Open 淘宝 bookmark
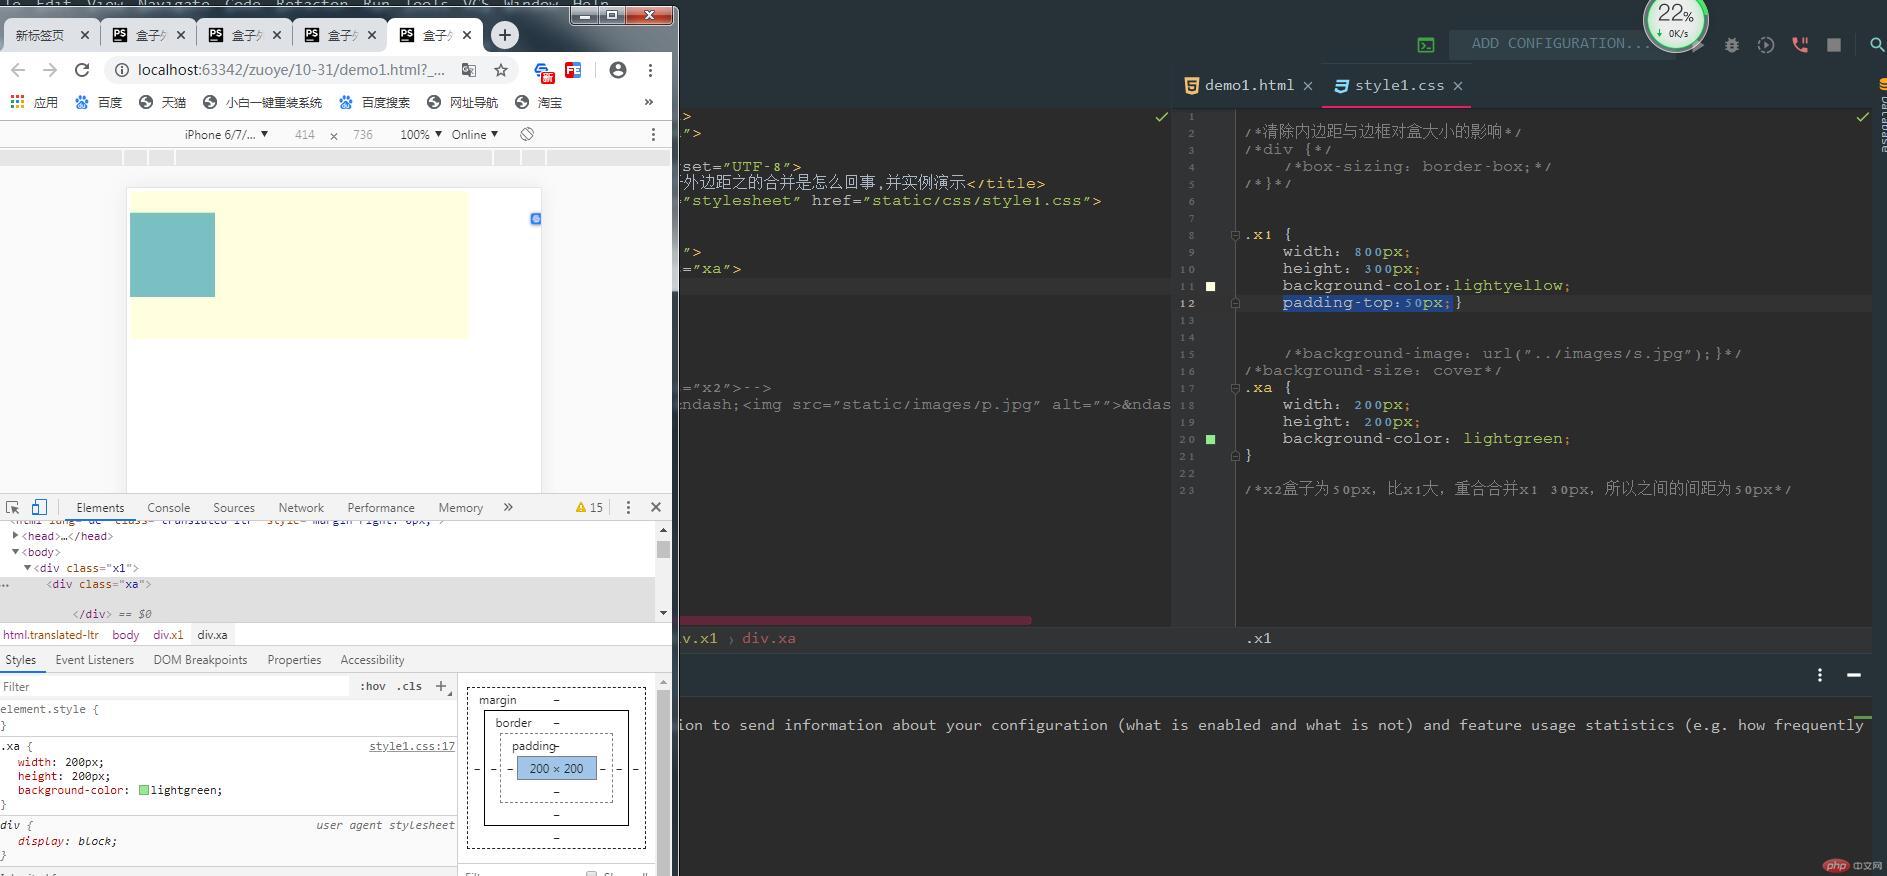1887x876 pixels. [x=539, y=102]
